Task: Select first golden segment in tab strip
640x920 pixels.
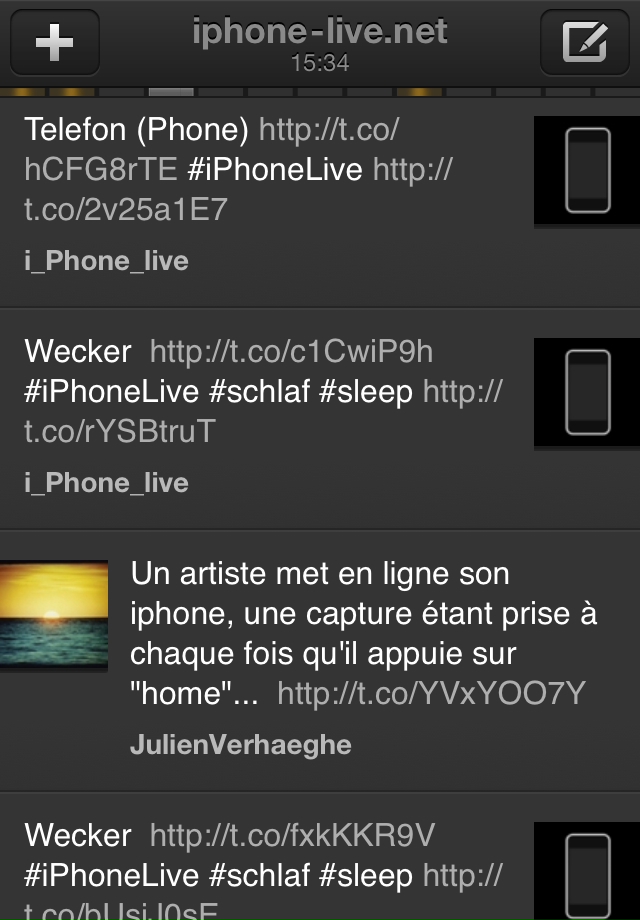Action: [x=22, y=92]
